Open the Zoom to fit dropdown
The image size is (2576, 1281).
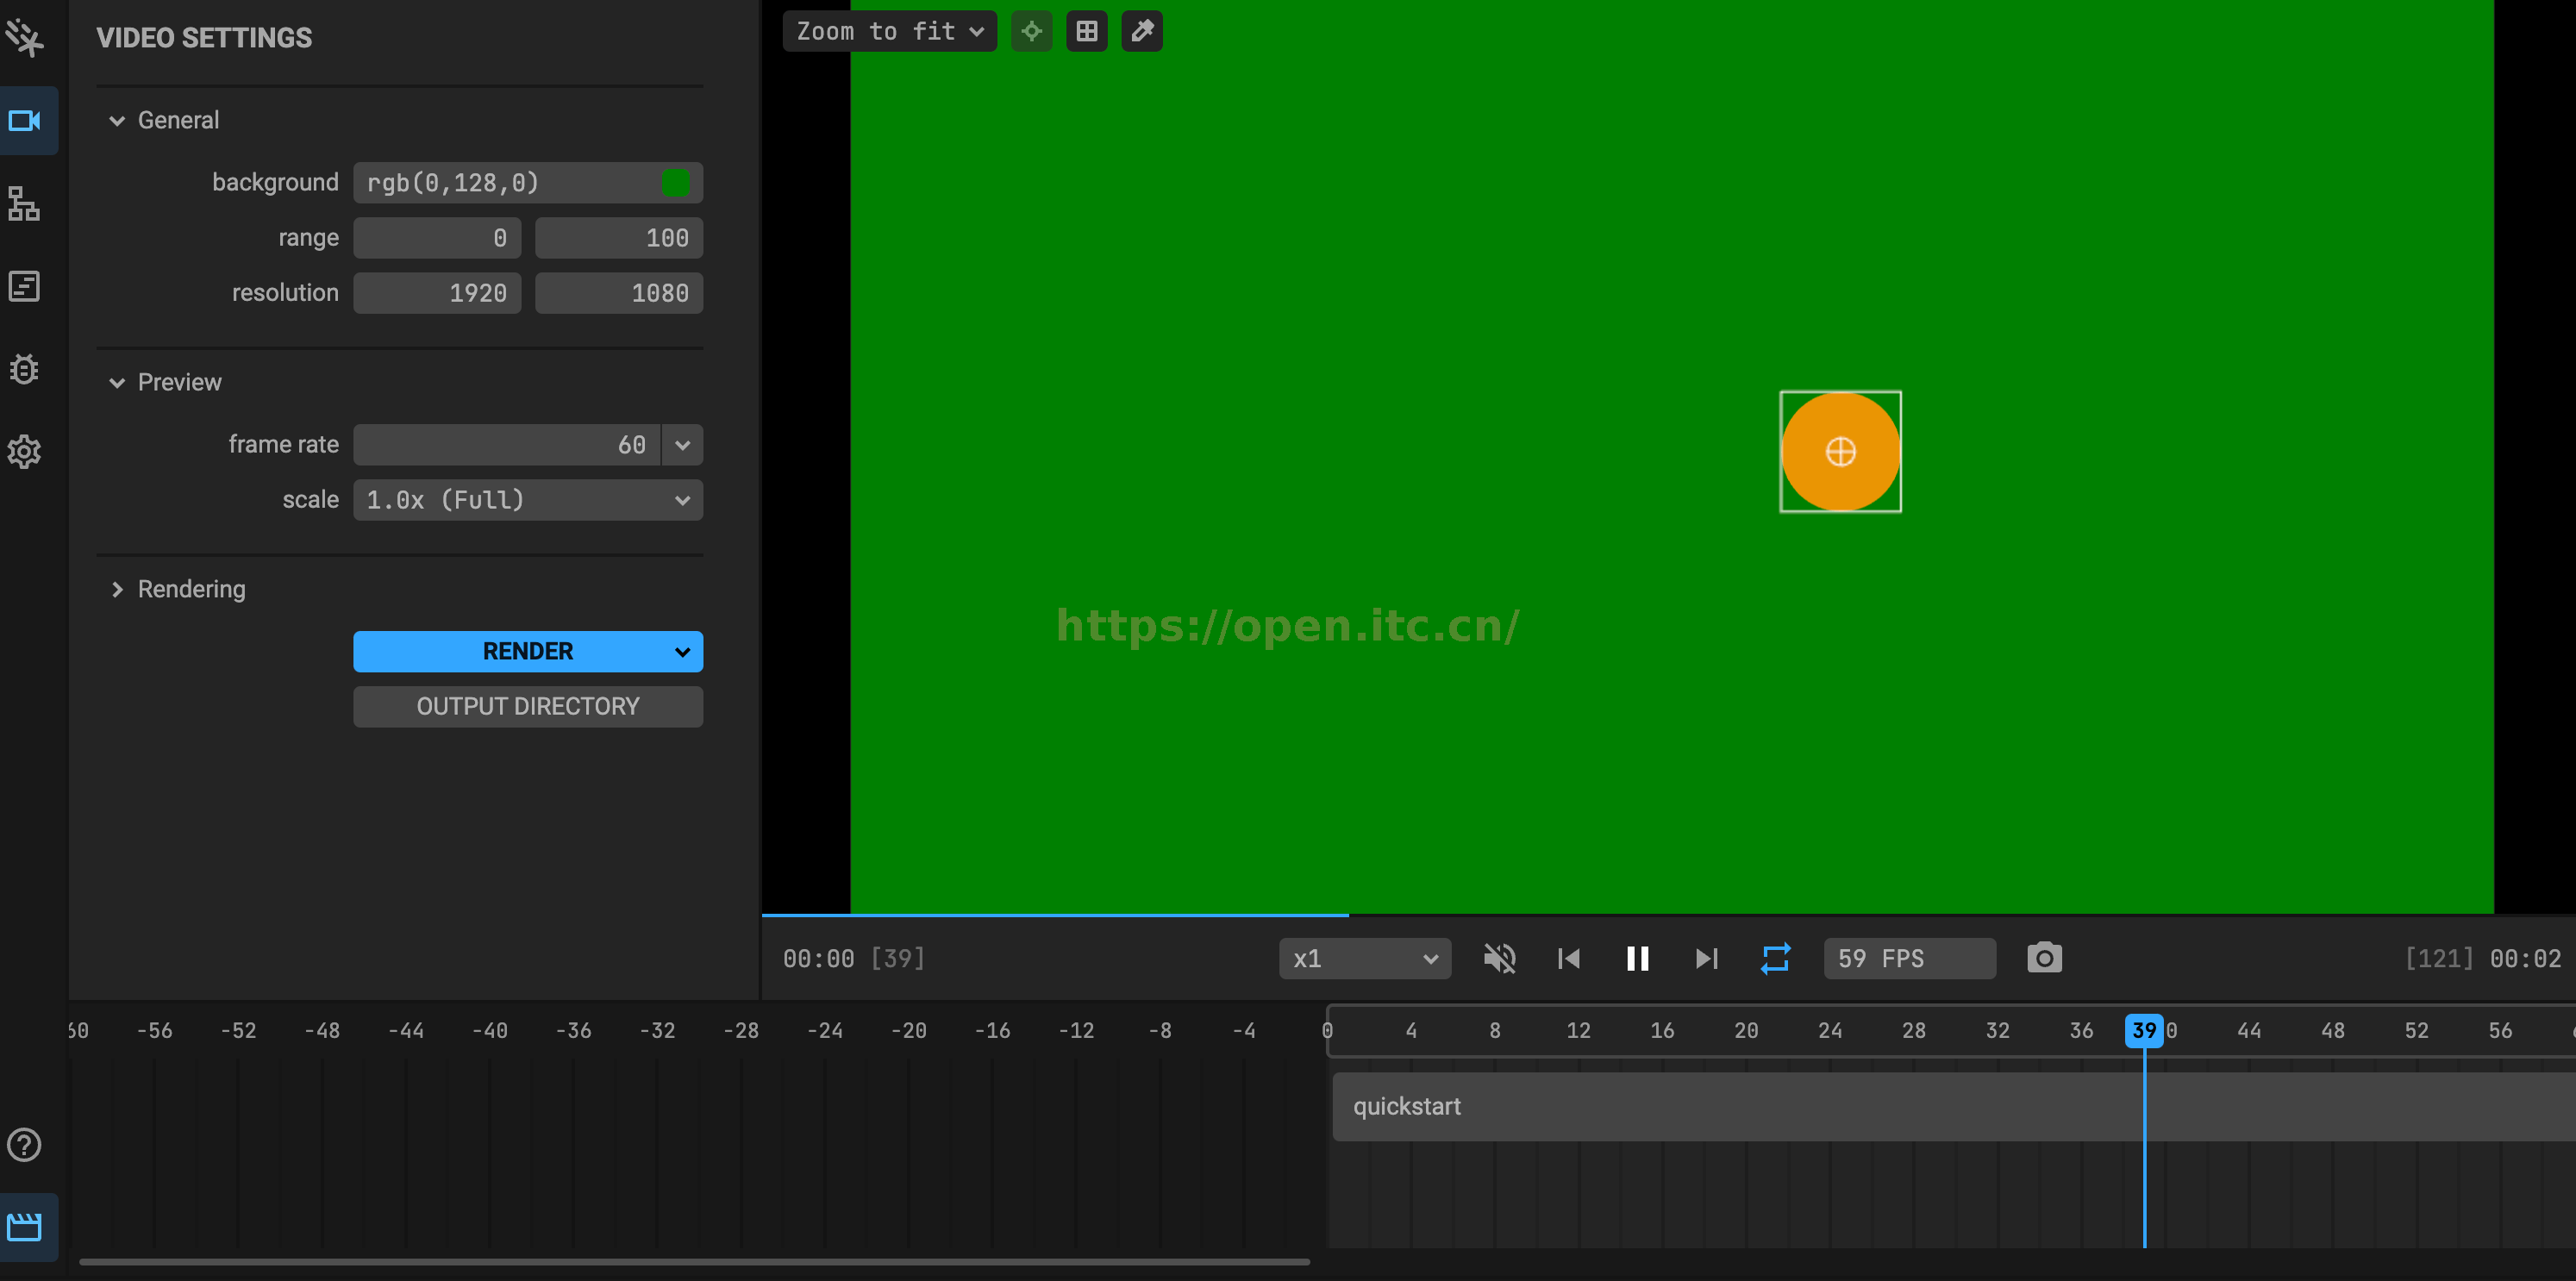point(889,31)
